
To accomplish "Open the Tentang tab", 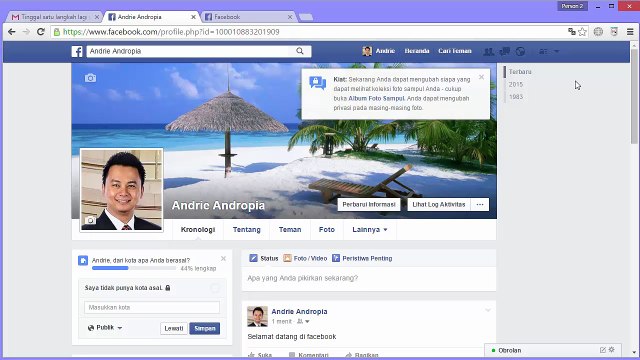I will (247, 230).
